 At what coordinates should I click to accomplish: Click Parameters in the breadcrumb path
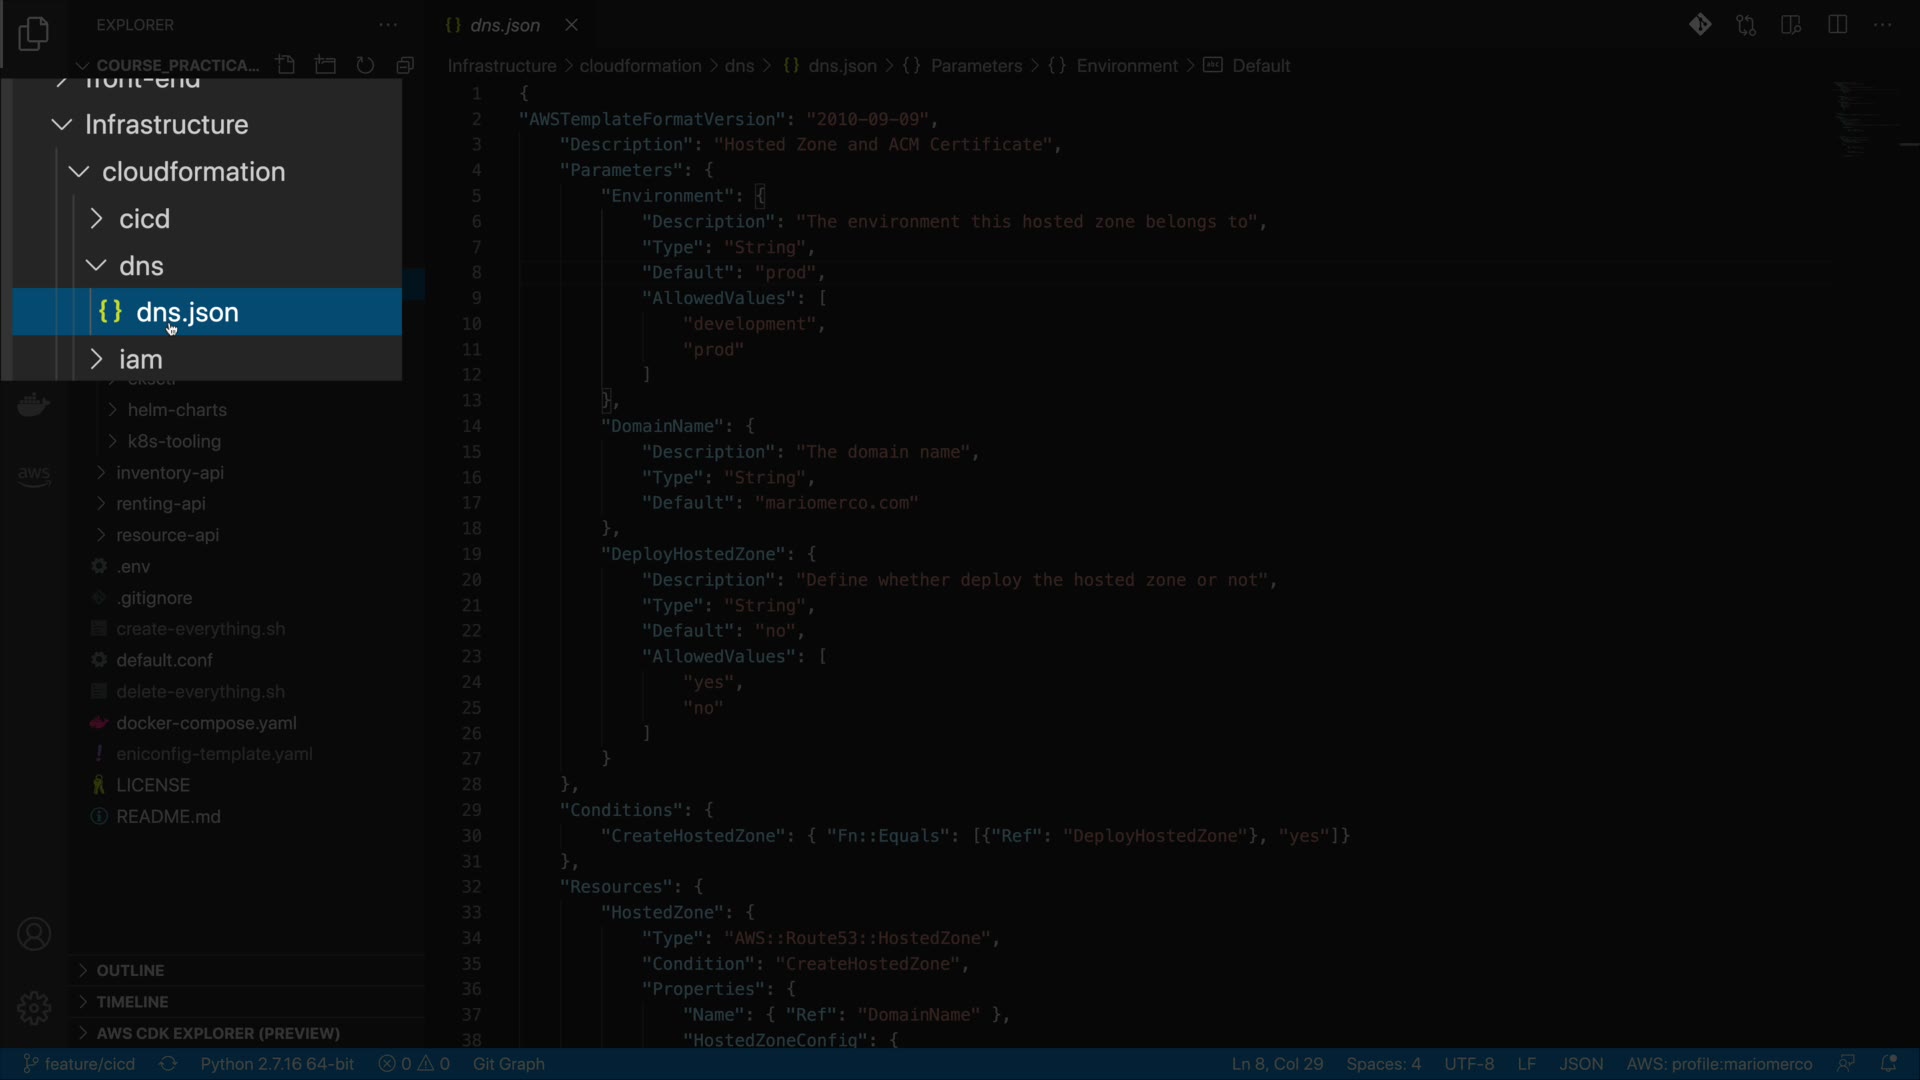pyautogui.click(x=975, y=66)
